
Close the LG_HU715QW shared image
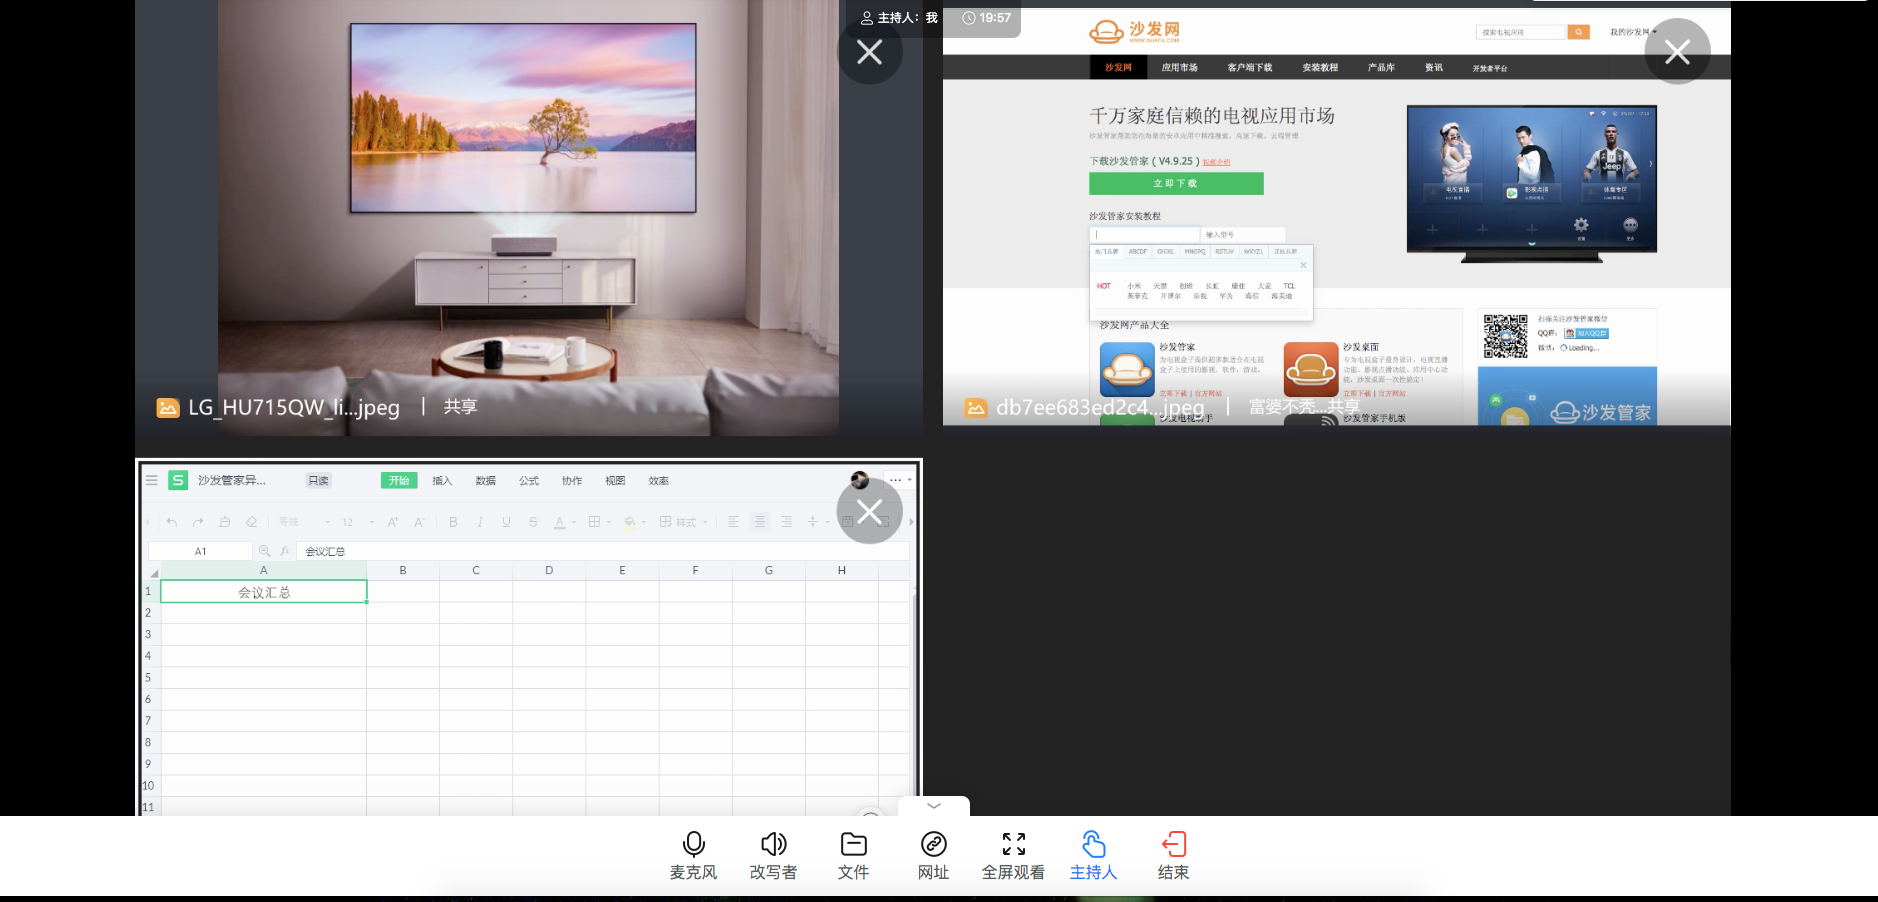click(x=869, y=52)
